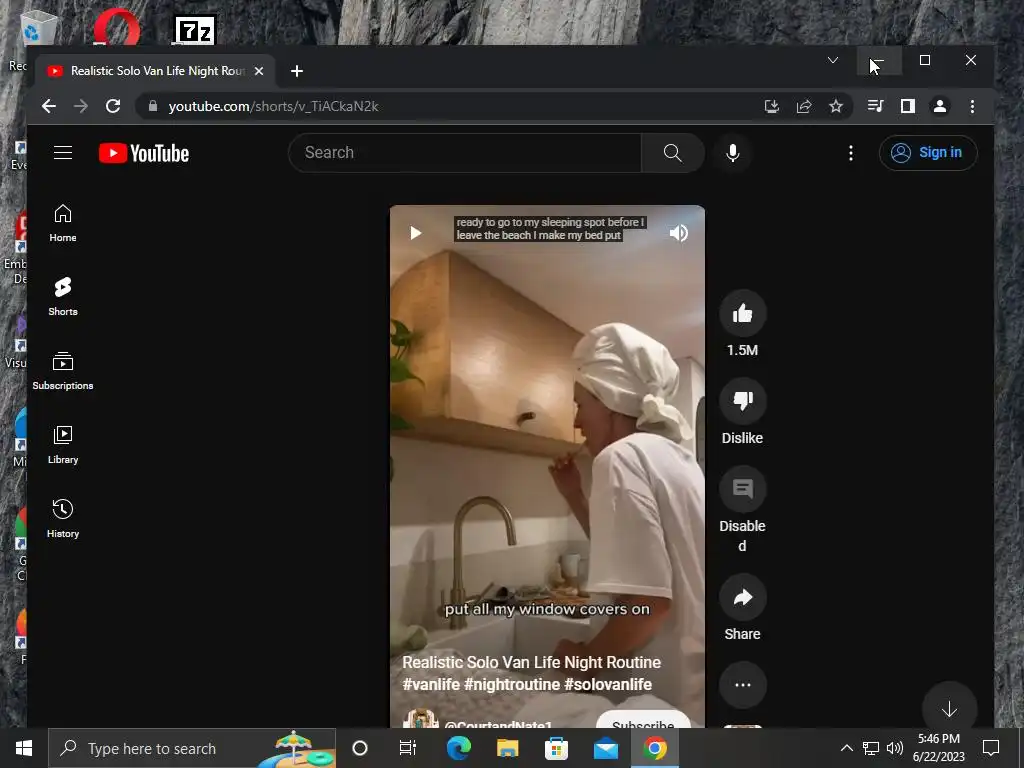
Task: Open channel @CourtandNate1 link
Action: point(498,724)
